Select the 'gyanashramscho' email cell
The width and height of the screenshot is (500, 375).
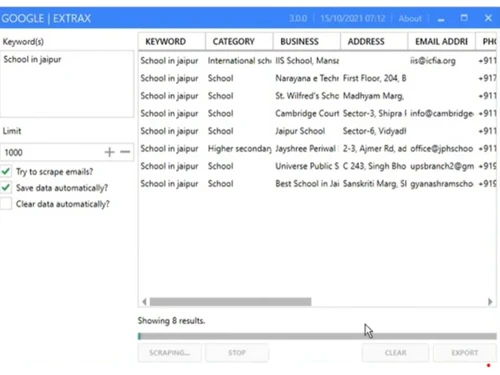pyautogui.click(x=441, y=184)
